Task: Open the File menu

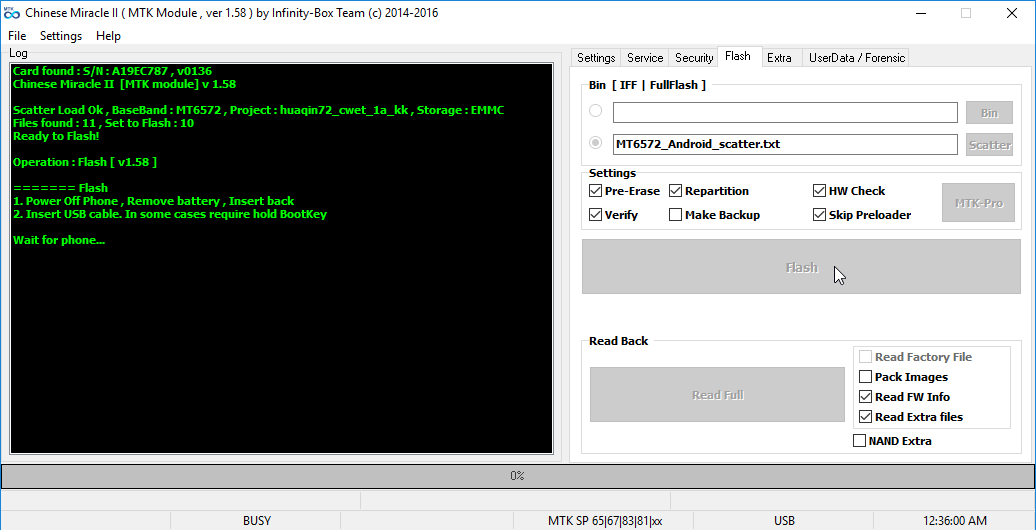Action: (17, 36)
